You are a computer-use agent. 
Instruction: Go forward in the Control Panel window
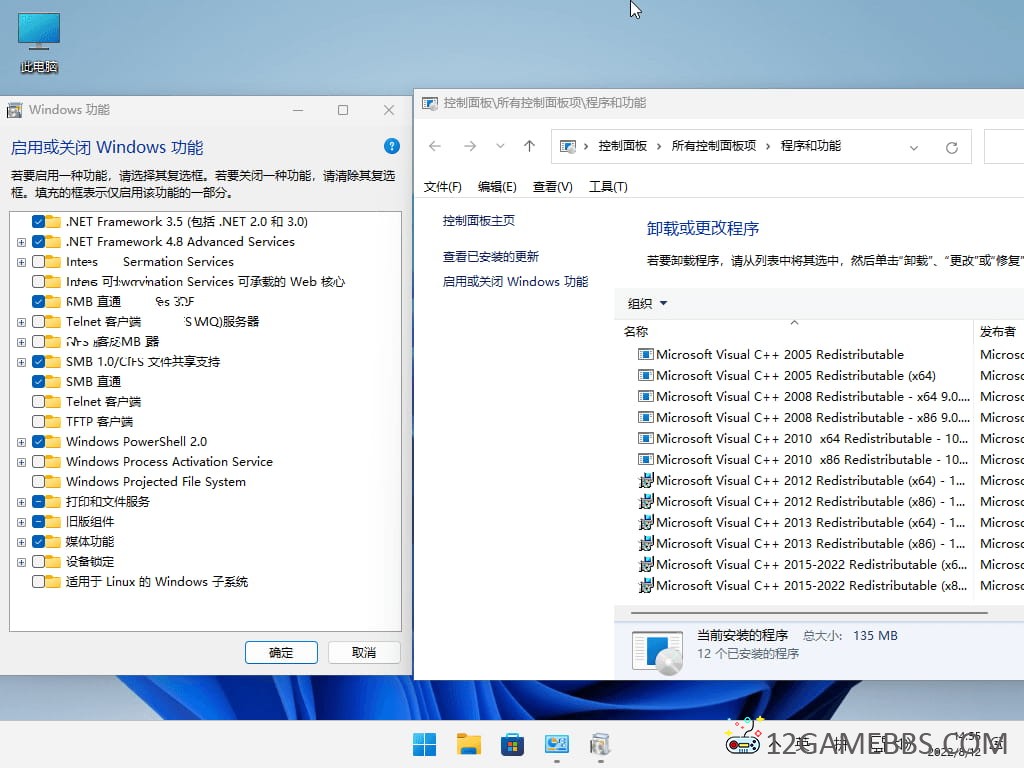pos(470,146)
